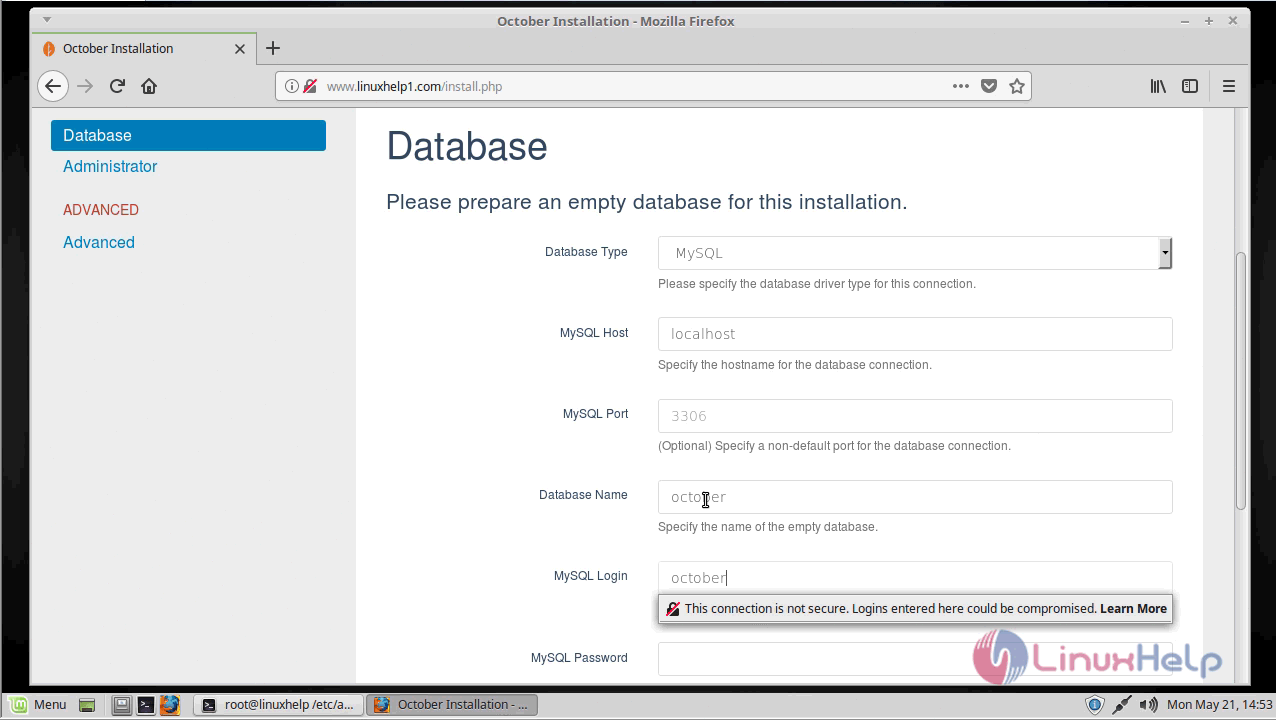Viewport: 1276px width, 720px height.
Task: Open the volume speaker tray icon
Action: tap(1148, 705)
